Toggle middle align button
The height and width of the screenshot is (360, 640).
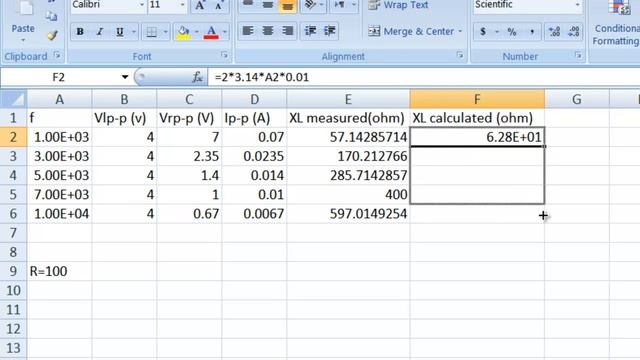click(268, 5)
